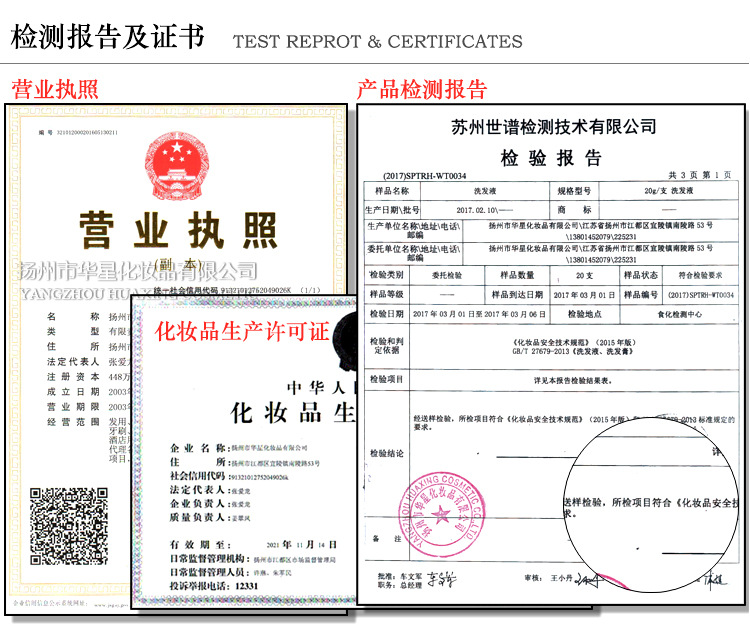The height and width of the screenshot is (625, 750).
Task: Click the 日常监督管理机构 row on the permit
Action: pyautogui.click(x=253, y=559)
